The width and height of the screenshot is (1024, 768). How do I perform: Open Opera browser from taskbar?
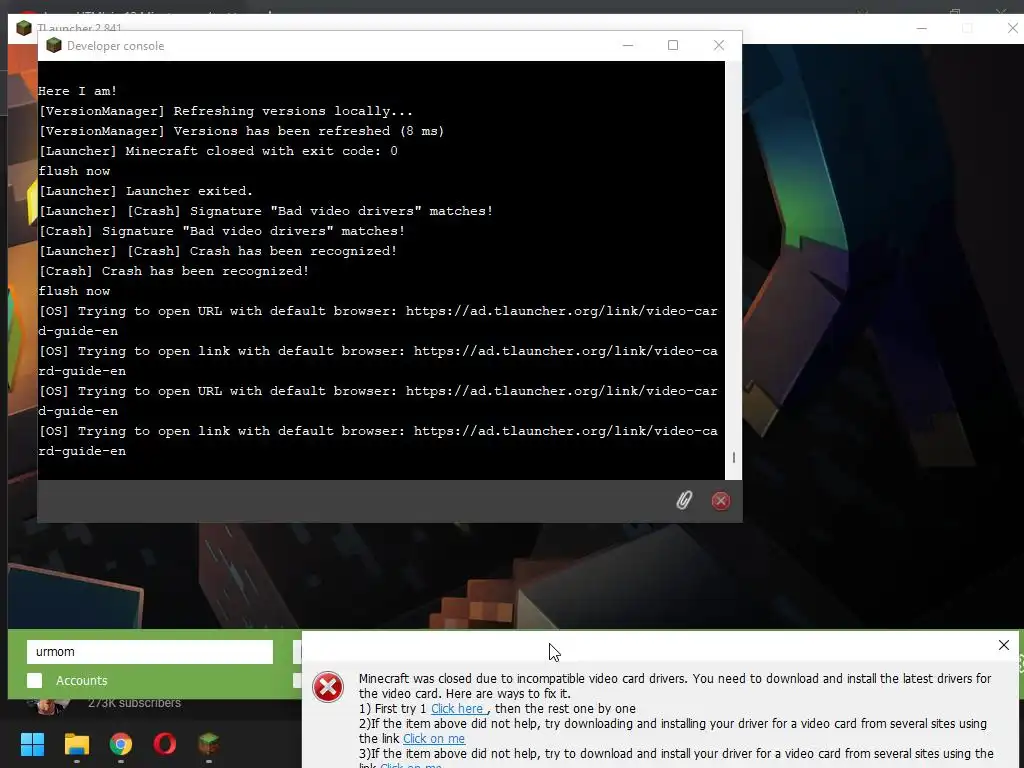165,744
